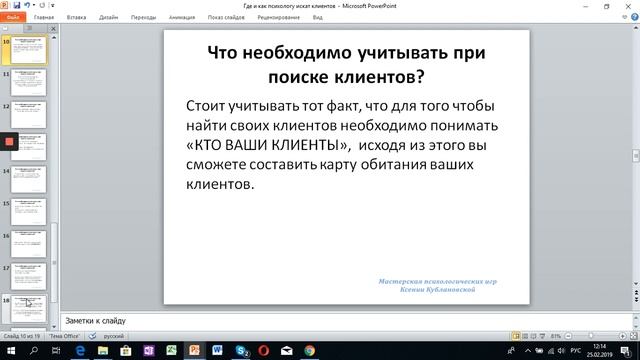Screen dimensions: 640x360
Task: Open the undo history dropdown arrow
Action: click(34, 5)
